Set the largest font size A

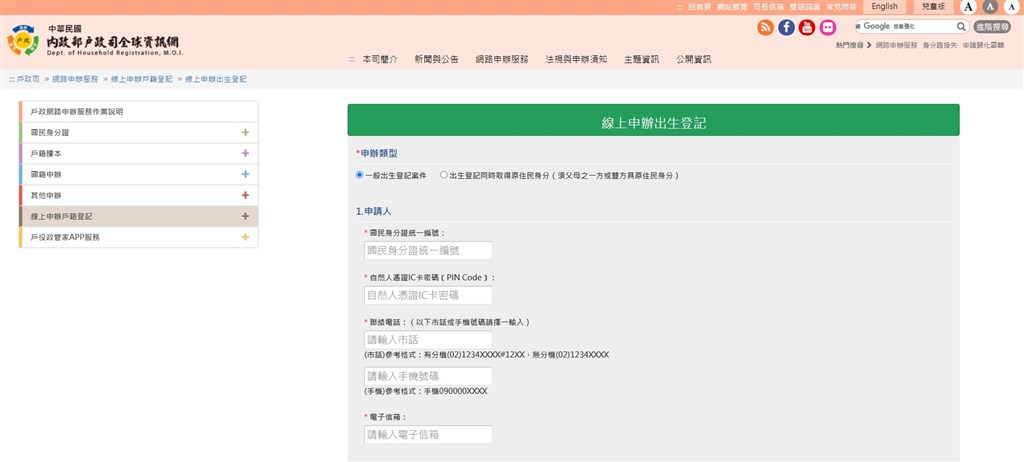pos(969,7)
